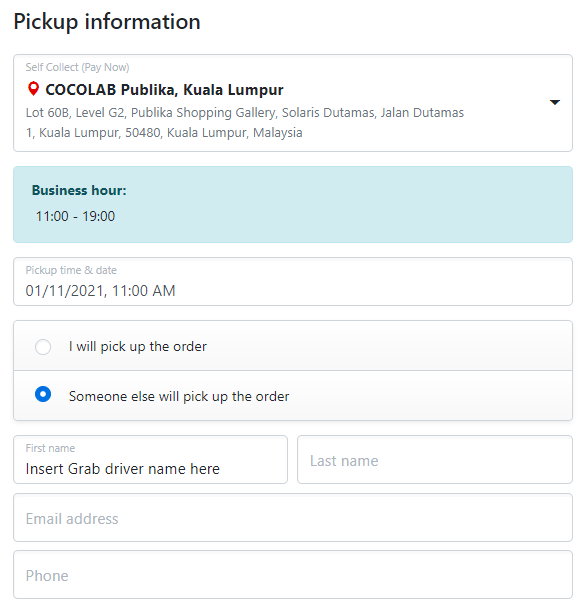The height and width of the screenshot is (611, 587).
Task: Select COCOLAB Publika, Kuala Lumpur store name
Action: click(x=164, y=90)
